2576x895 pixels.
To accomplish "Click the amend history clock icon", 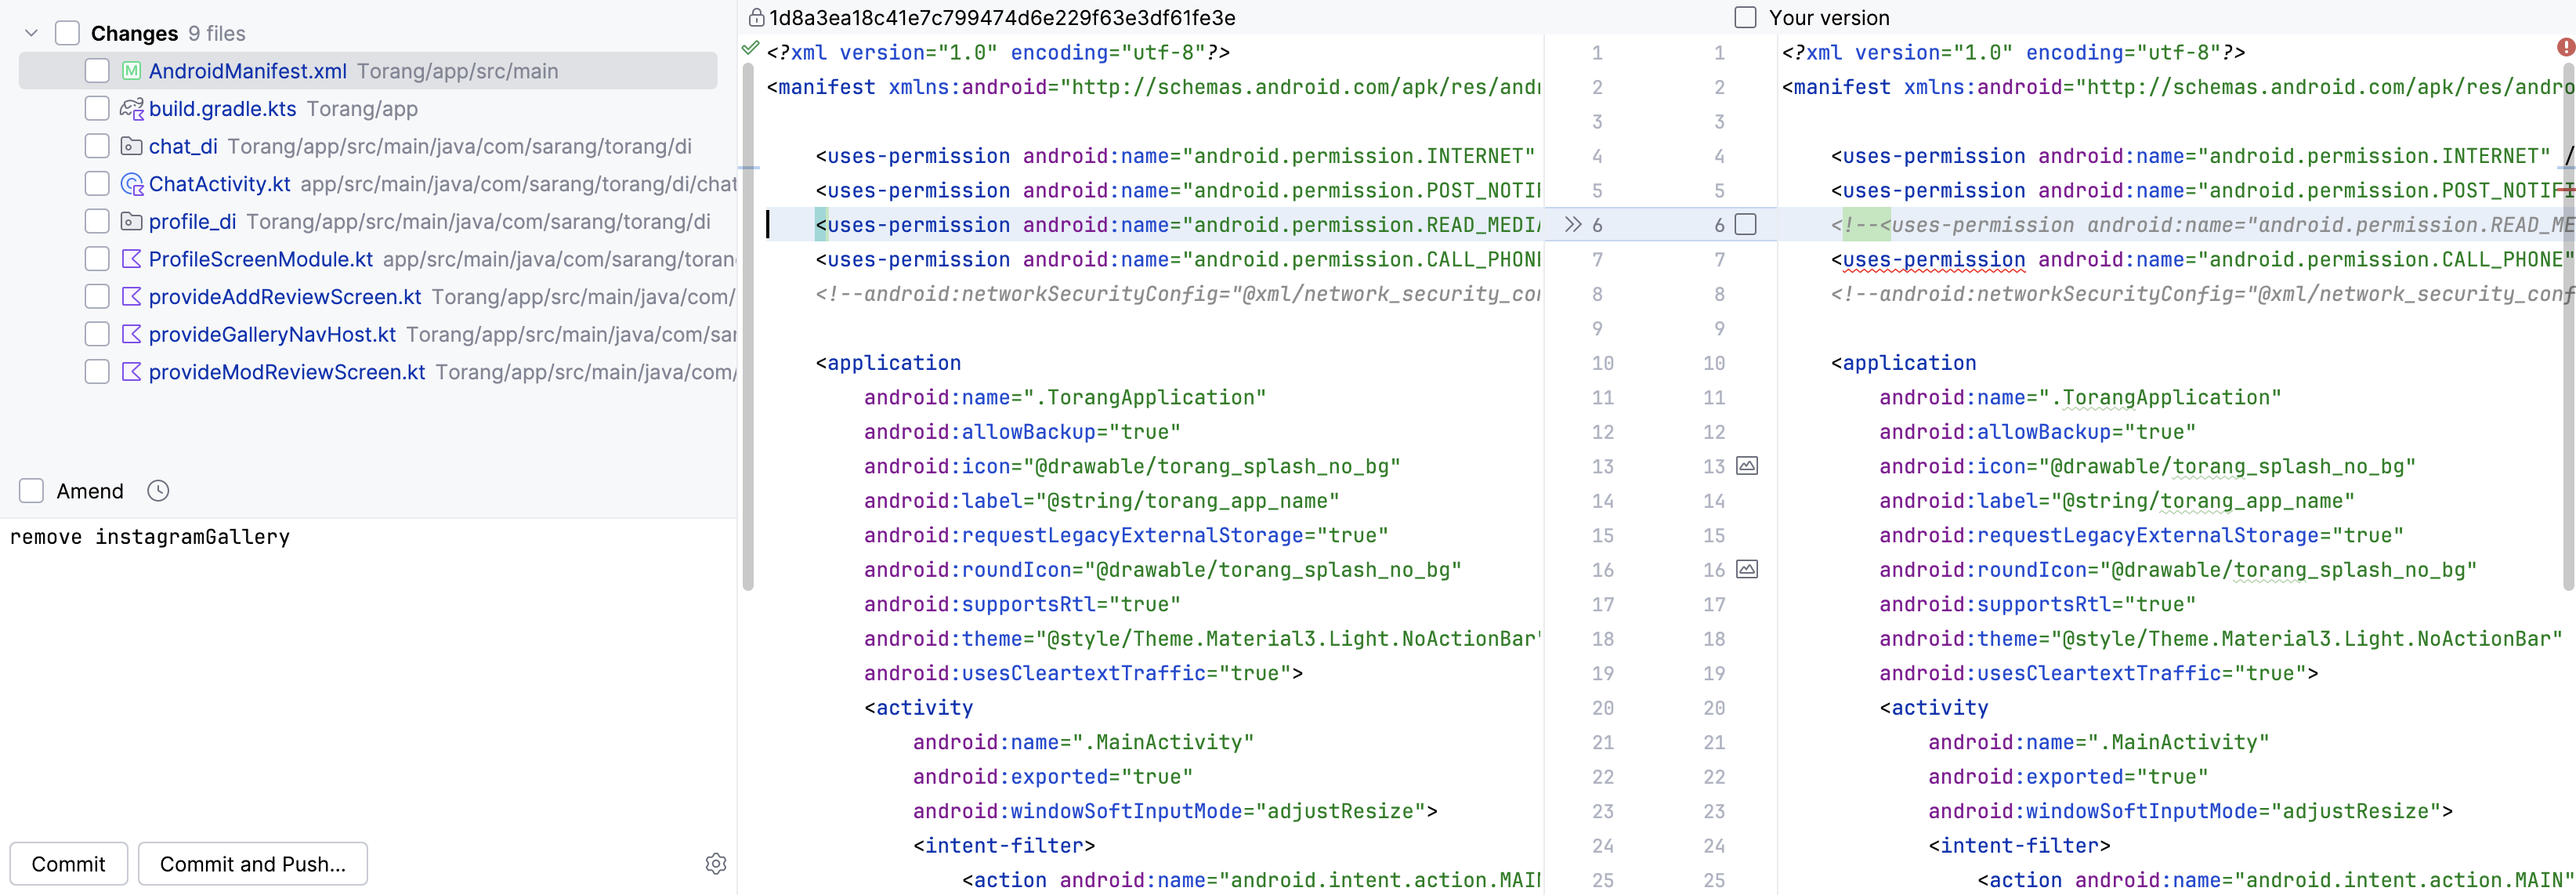I will 158,491.
